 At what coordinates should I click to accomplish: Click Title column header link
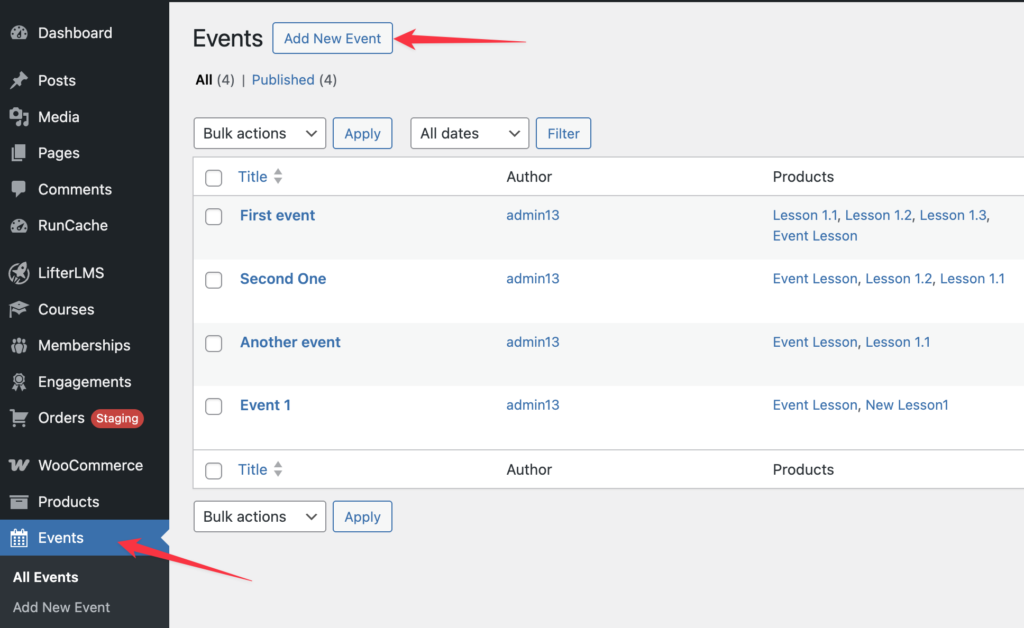[x=253, y=176]
